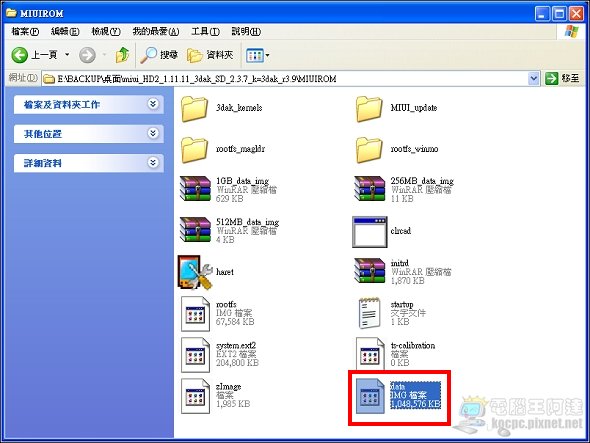Click the 搜尋 search button
Viewport: 590px width, 443px height.
click(158, 55)
